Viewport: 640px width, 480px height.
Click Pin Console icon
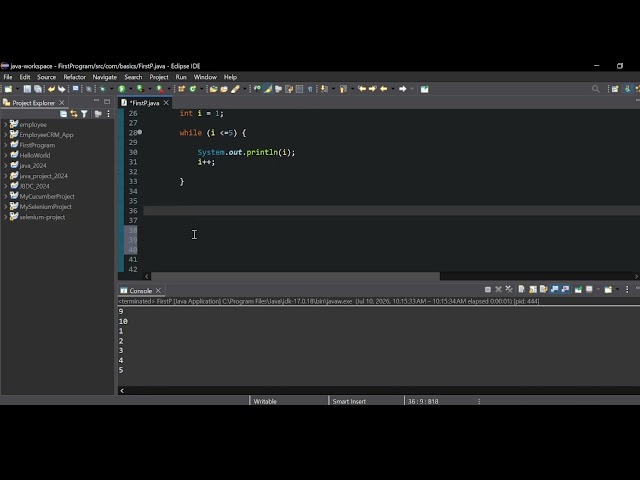578,289
